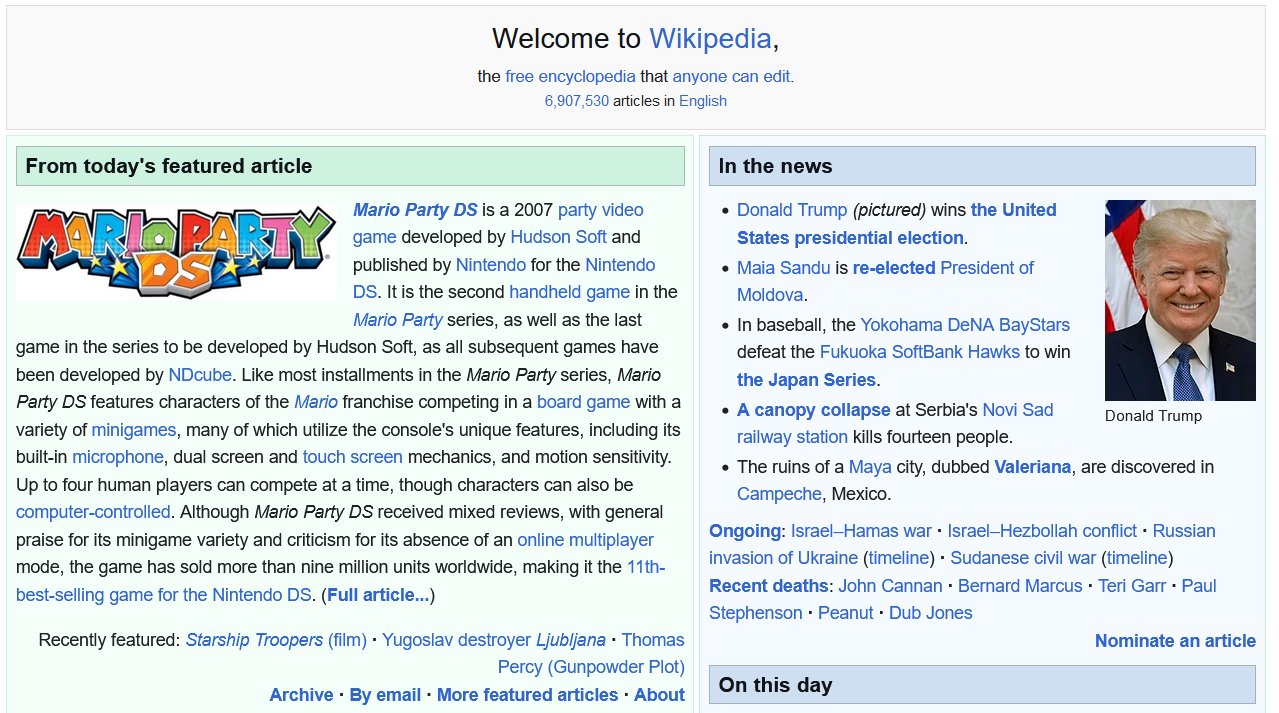Open 'Israel–Hezbollah conflict' link
This screenshot has width=1279, height=713.
click(1042, 531)
